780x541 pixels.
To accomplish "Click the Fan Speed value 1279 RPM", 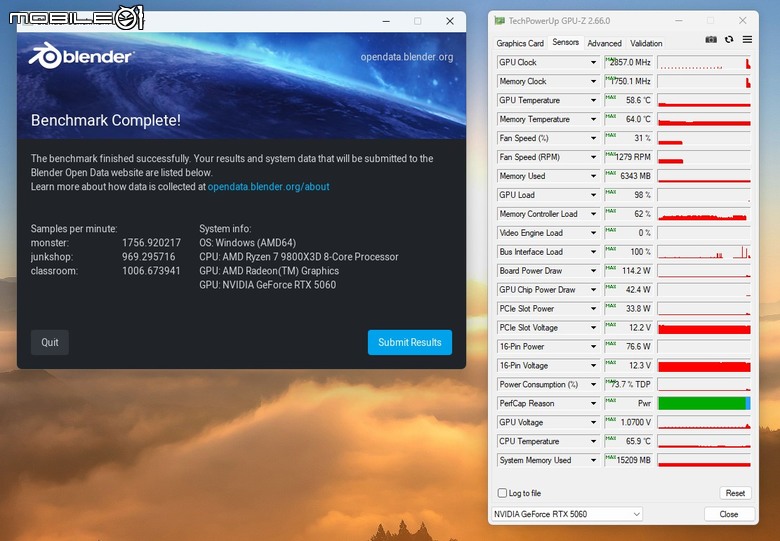I will pos(629,157).
